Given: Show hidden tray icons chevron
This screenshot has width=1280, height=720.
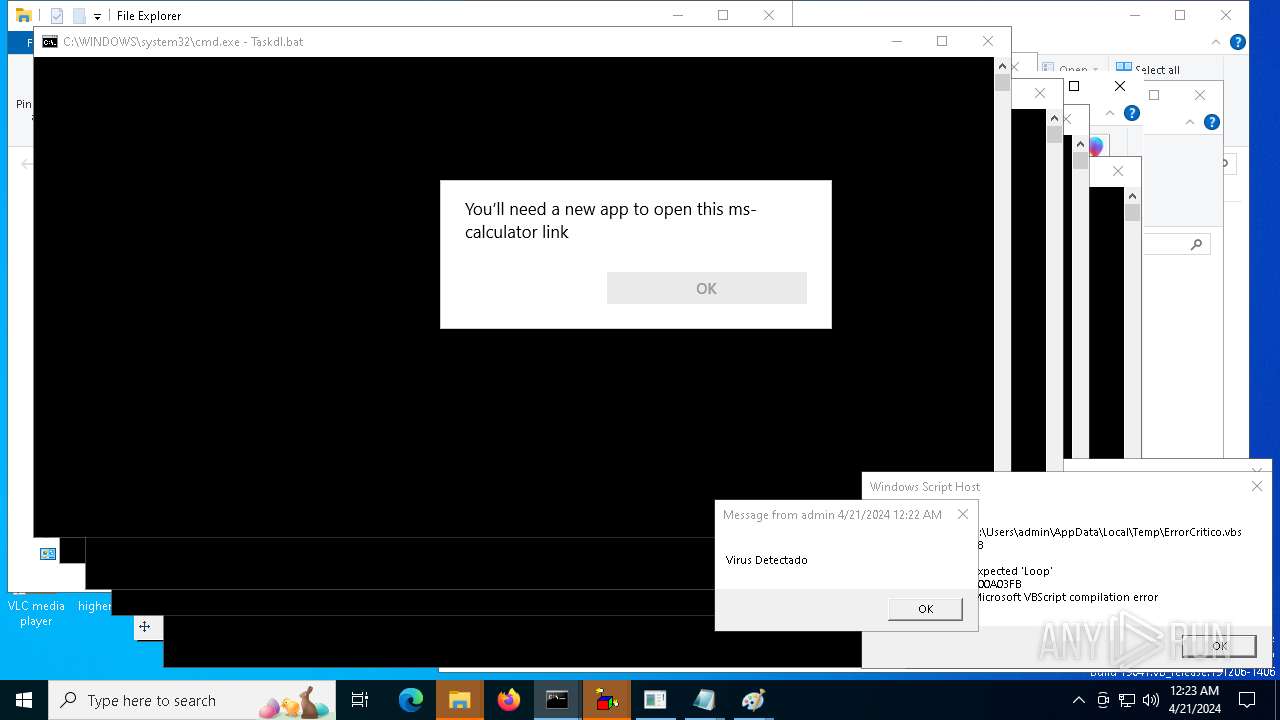Looking at the screenshot, I should [1079, 700].
